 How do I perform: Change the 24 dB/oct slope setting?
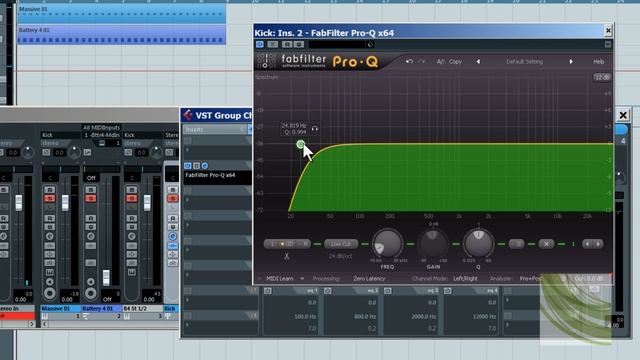click(340, 256)
